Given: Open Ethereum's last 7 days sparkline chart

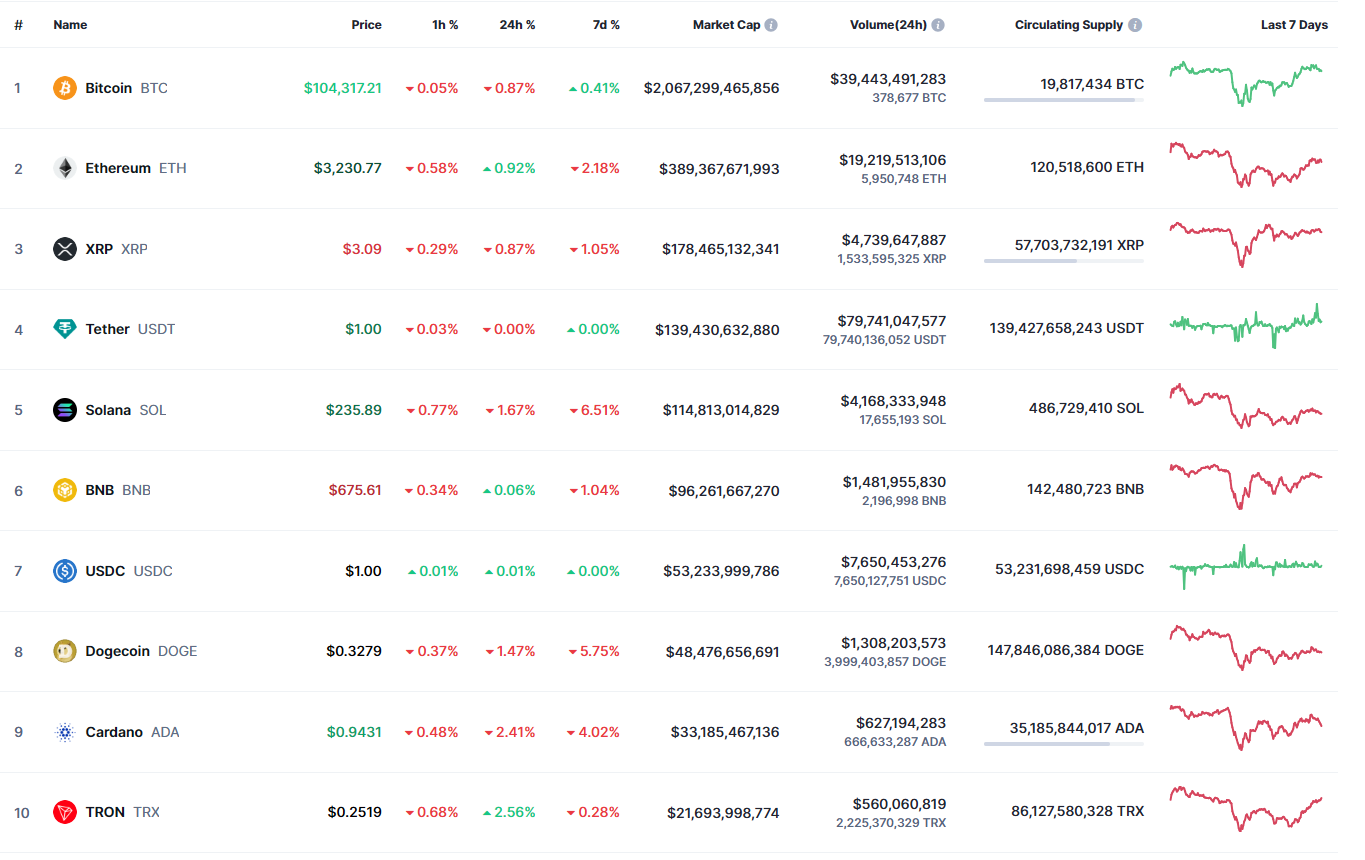Looking at the screenshot, I should coord(1246,165).
